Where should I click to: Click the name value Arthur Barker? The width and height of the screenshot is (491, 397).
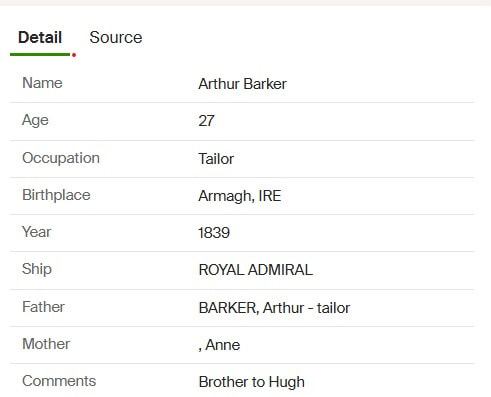point(242,84)
